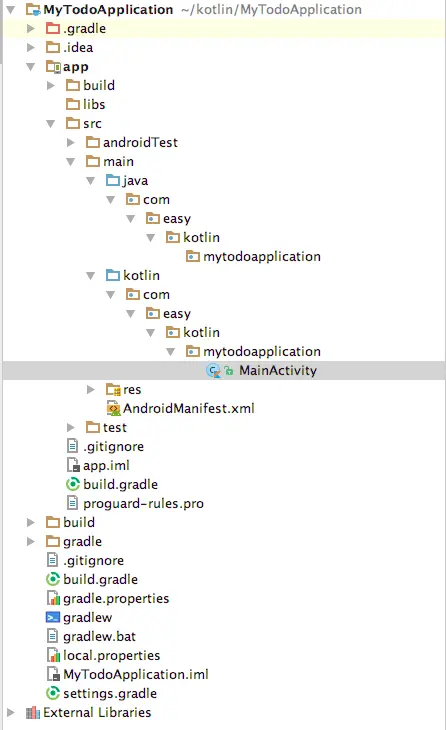The image size is (446, 730).
Task: Click the main folder icon
Action: tap(93, 162)
